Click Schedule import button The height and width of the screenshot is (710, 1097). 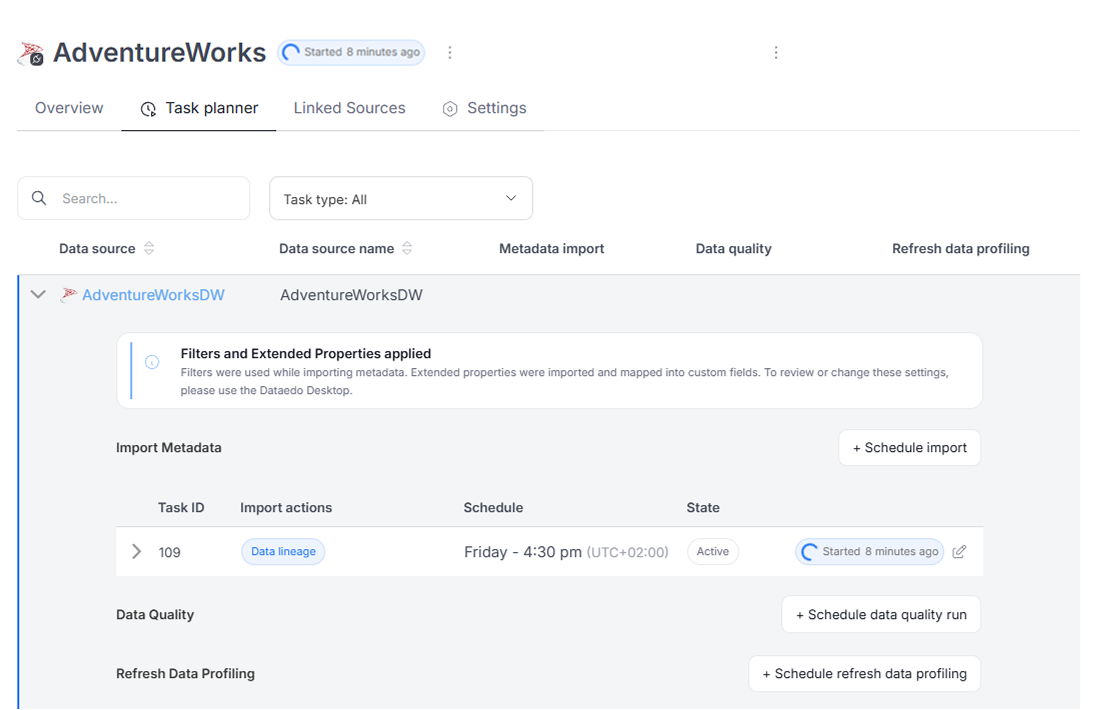pyautogui.click(x=910, y=448)
